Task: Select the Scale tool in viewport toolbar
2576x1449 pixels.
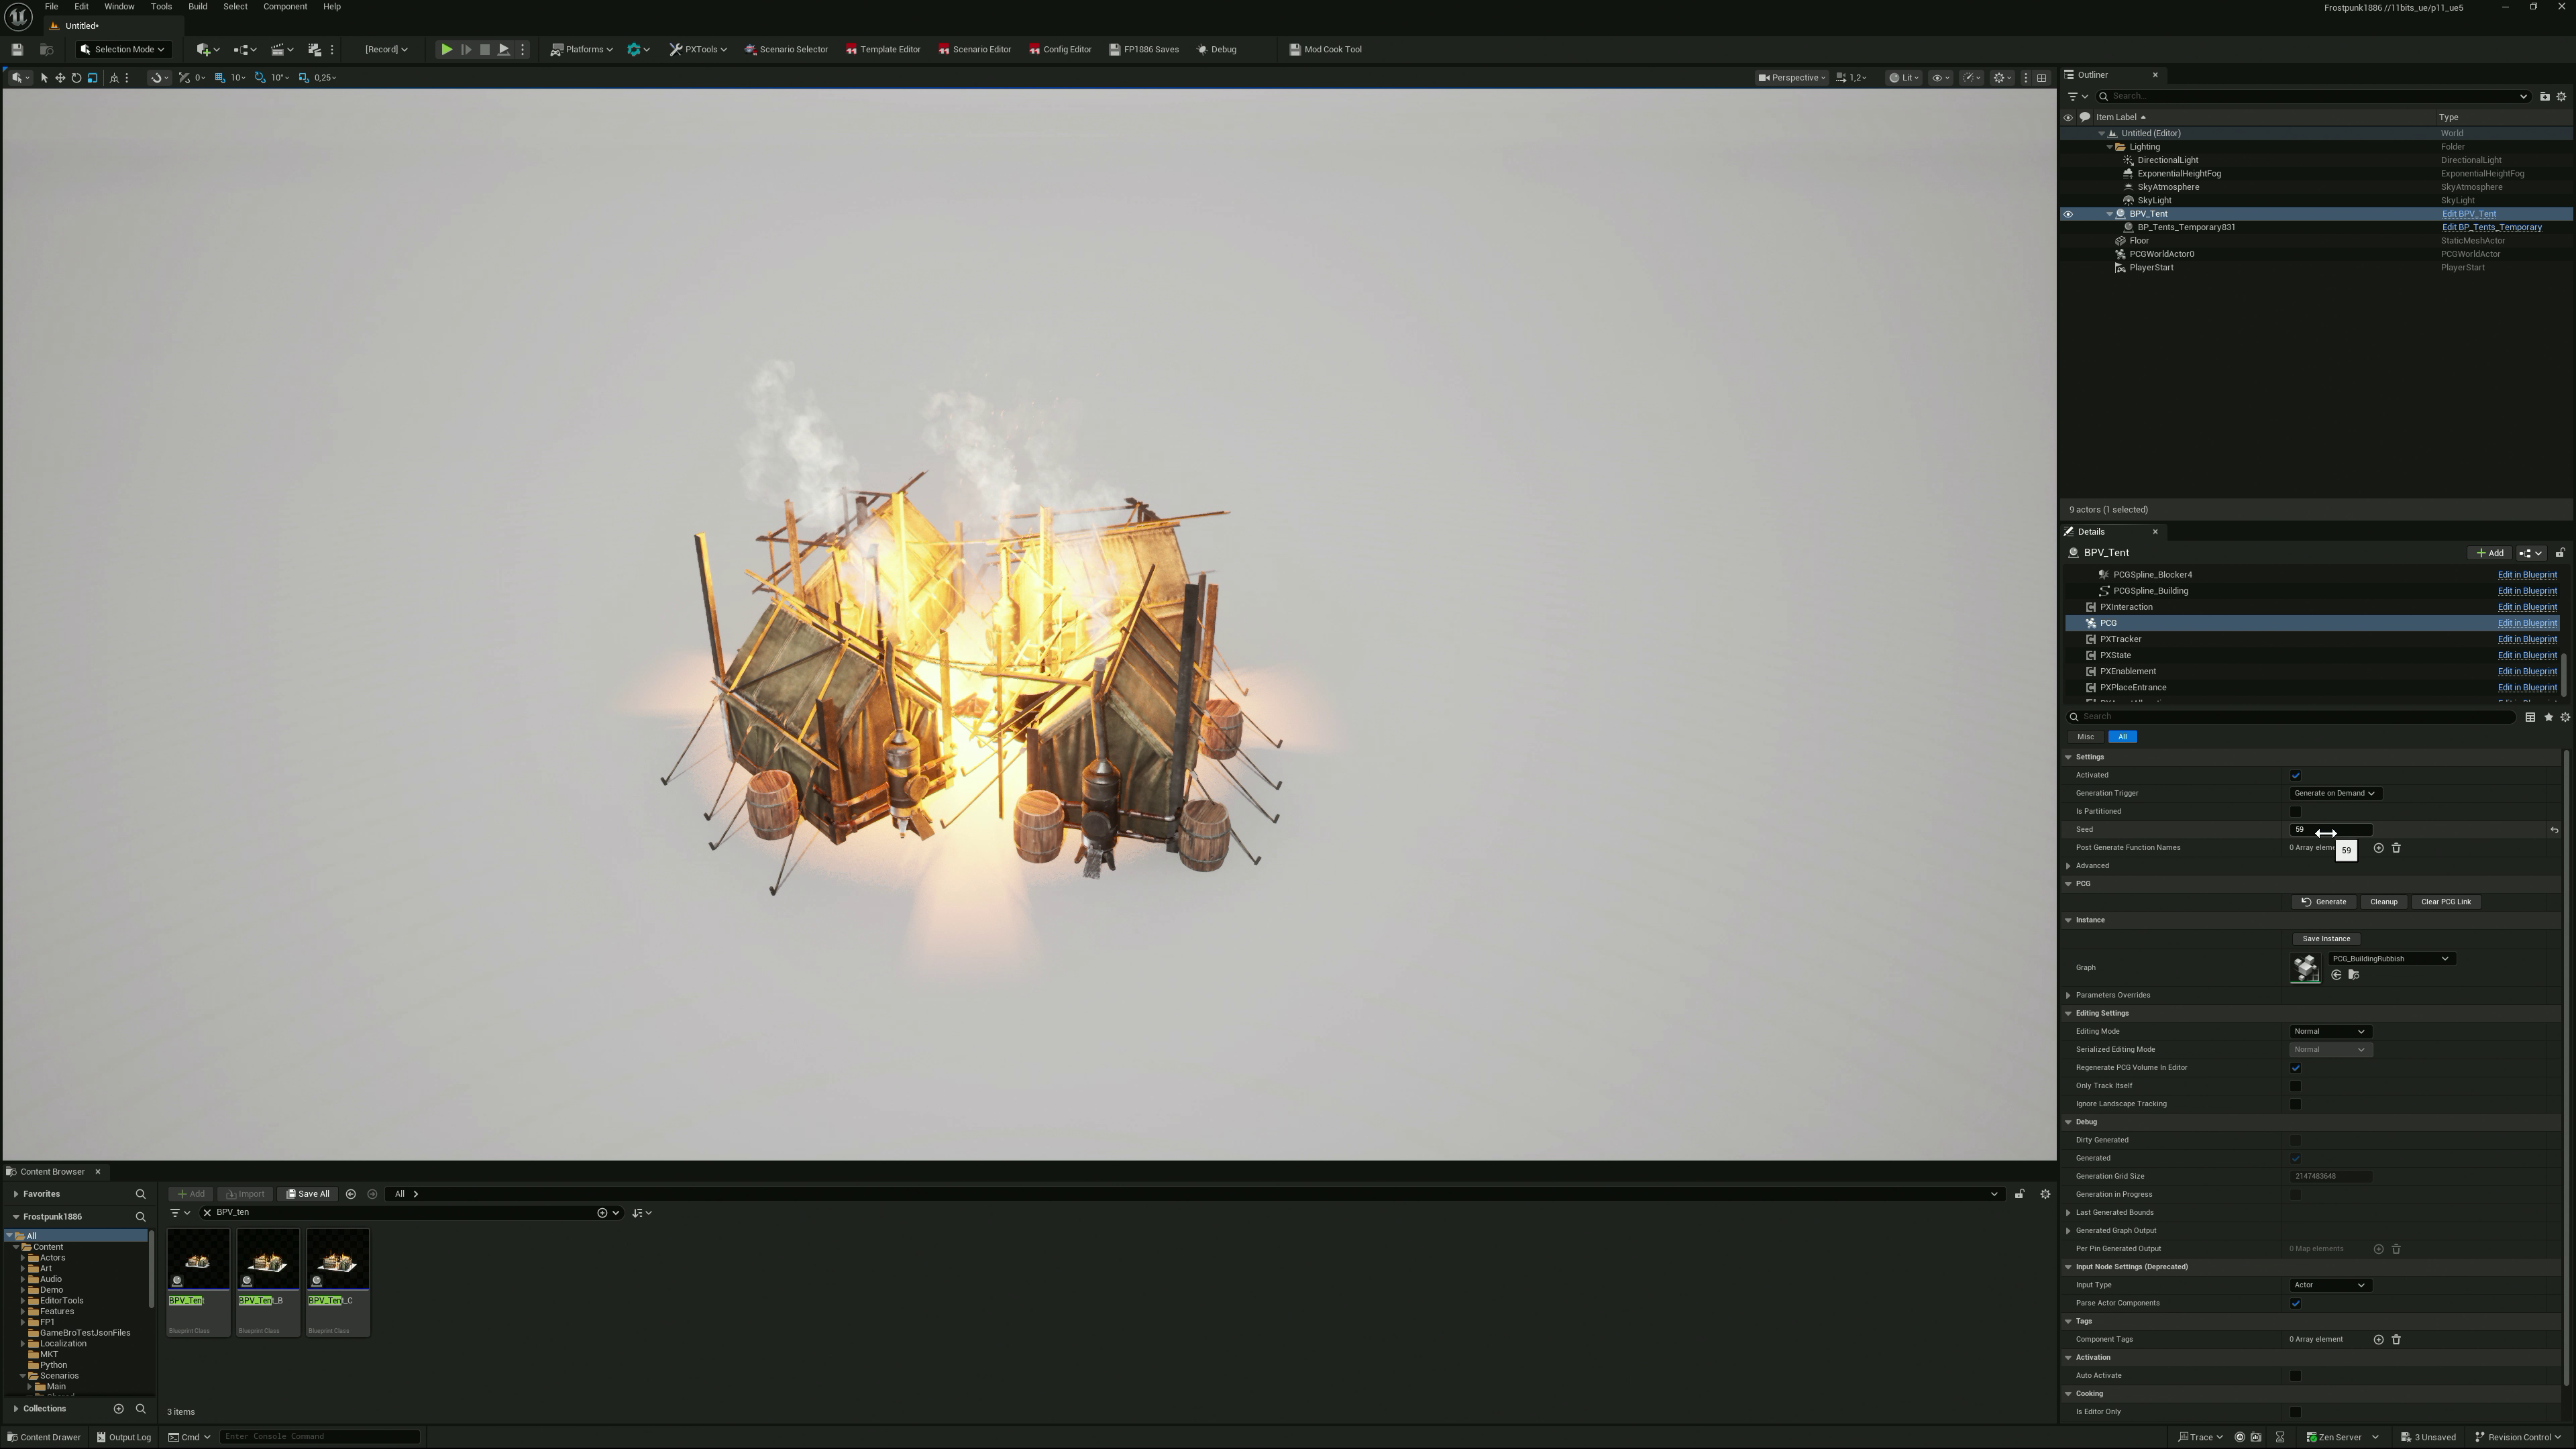Action: (x=92, y=78)
